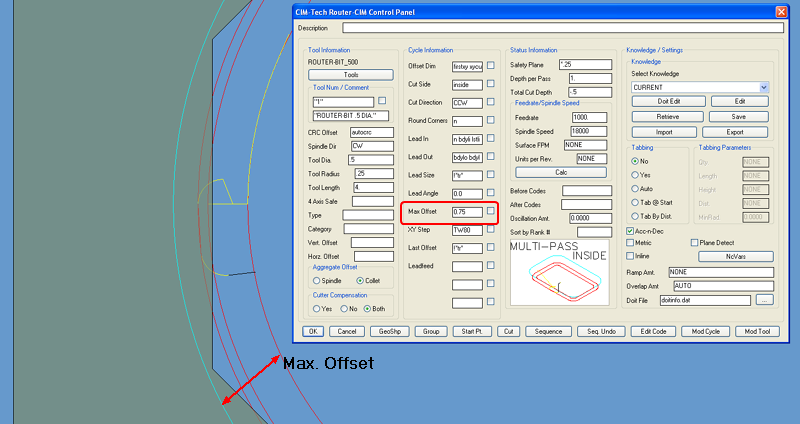Click the Feedrate input field
The width and height of the screenshot is (800, 424).
[589, 117]
